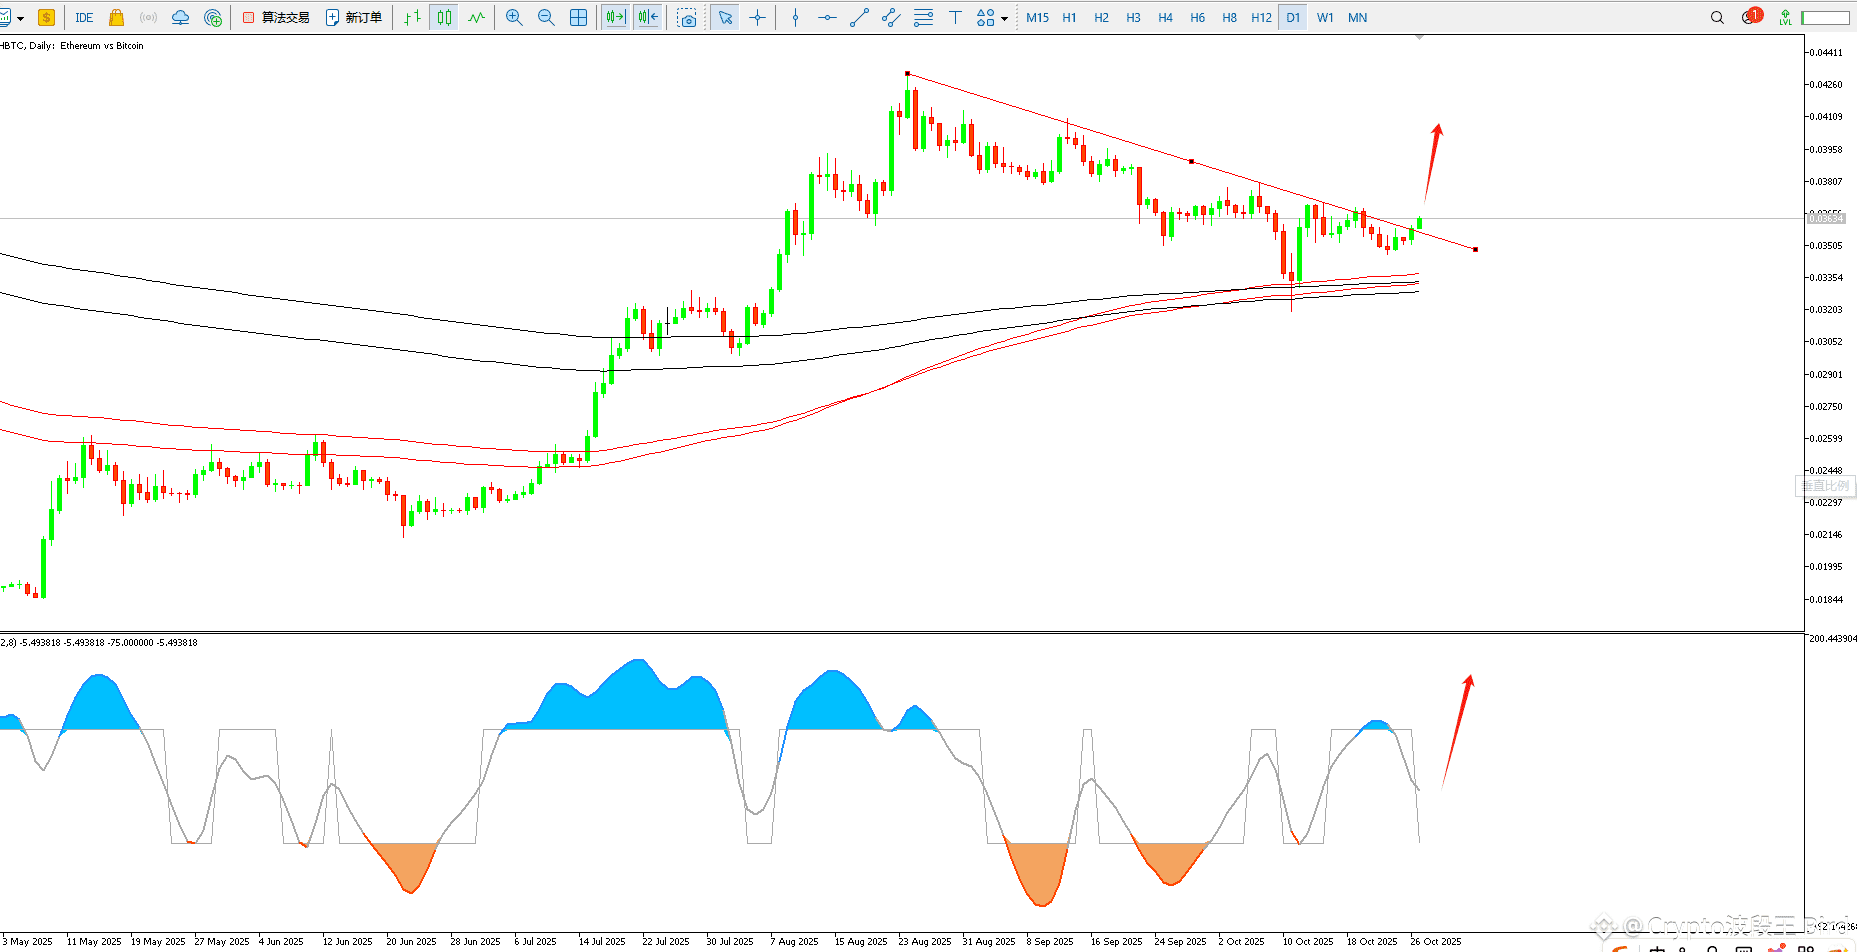This screenshot has width=1857, height=952.
Task: Select the trendline end anchor point
Action: pos(1475,249)
